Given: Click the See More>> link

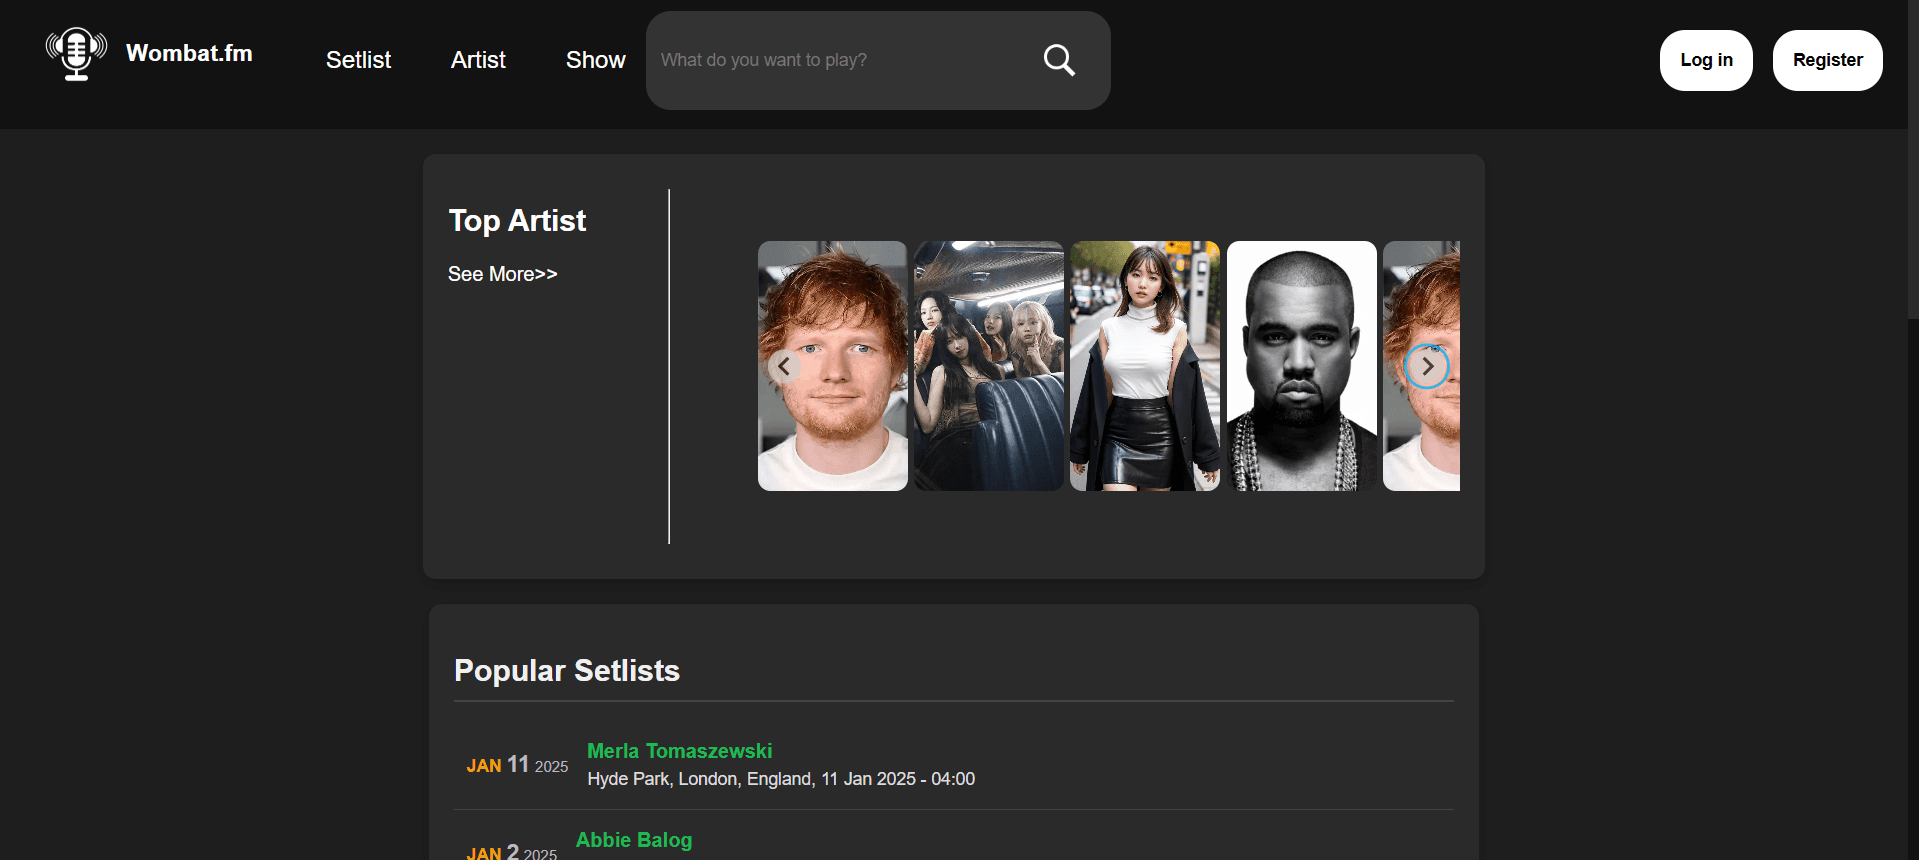Looking at the screenshot, I should 502,274.
